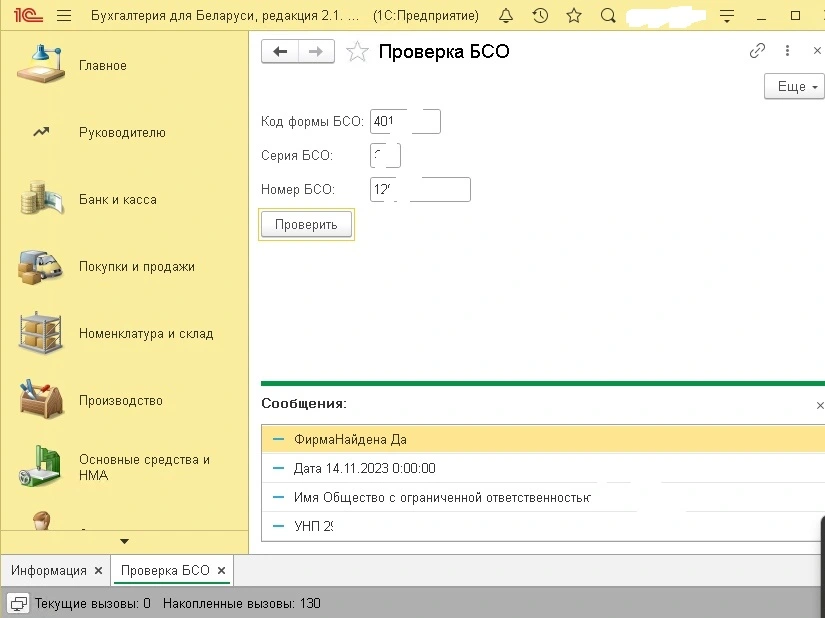Click the Номер БСО input field
The height and width of the screenshot is (618, 825).
click(x=420, y=190)
